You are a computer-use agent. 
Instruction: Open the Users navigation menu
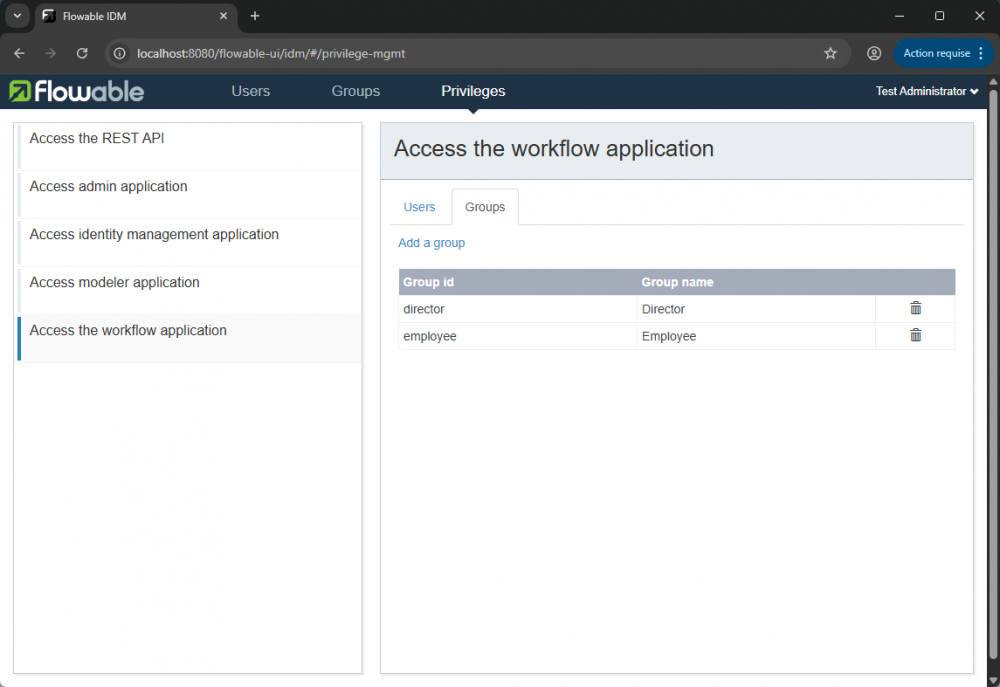(250, 91)
